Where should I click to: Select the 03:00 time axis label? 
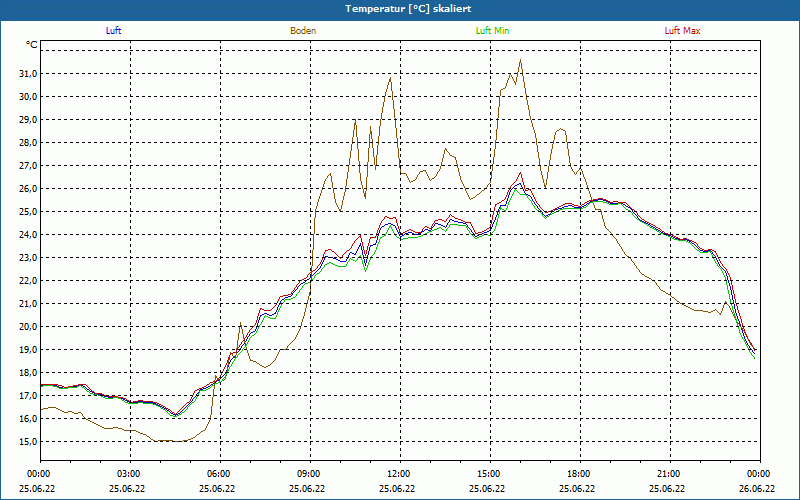pyautogui.click(x=129, y=475)
